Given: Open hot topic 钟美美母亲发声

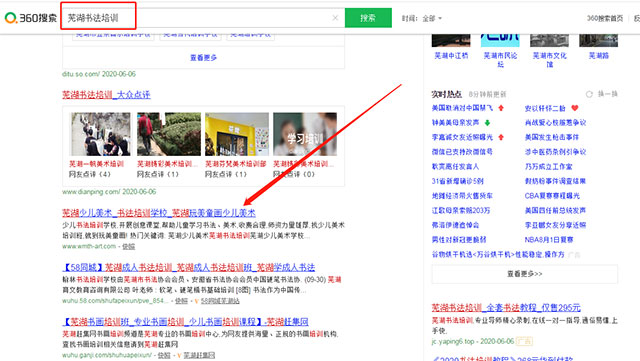Looking at the screenshot, I should tap(456, 123).
